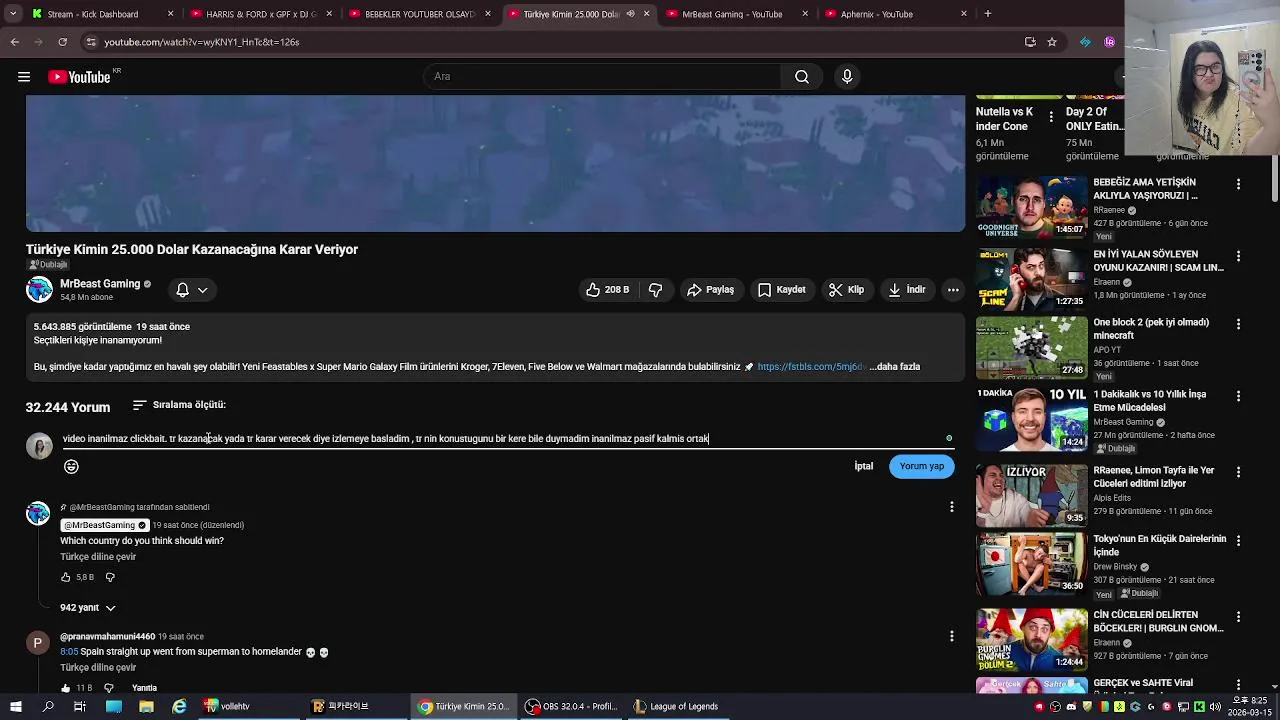Expand description with ...daha fazla

point(894,367)
